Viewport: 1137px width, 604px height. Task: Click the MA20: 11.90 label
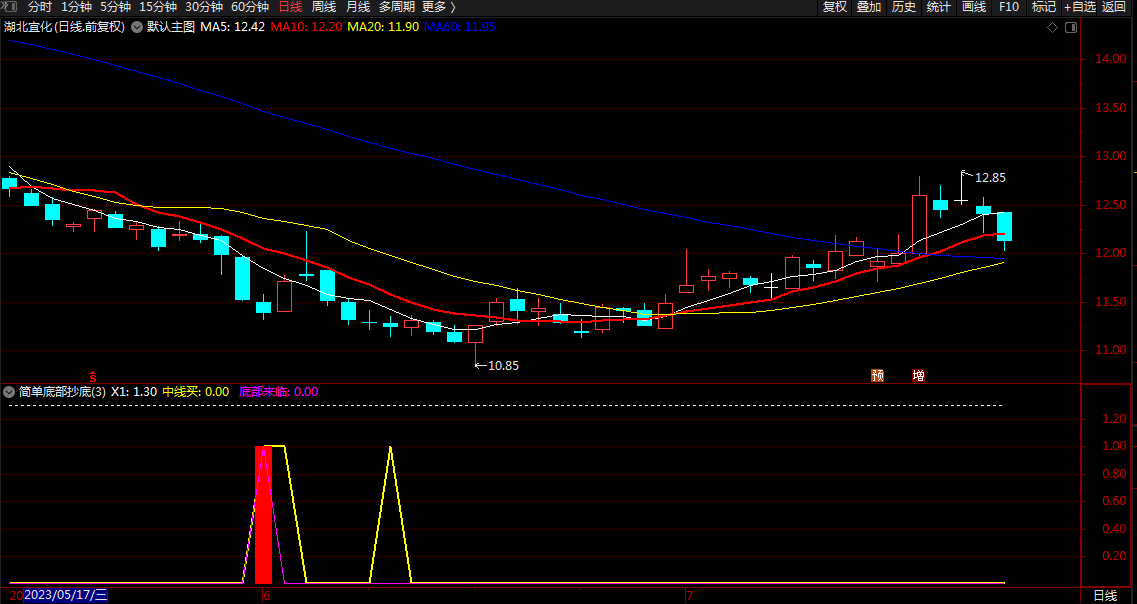click(383, 27)
